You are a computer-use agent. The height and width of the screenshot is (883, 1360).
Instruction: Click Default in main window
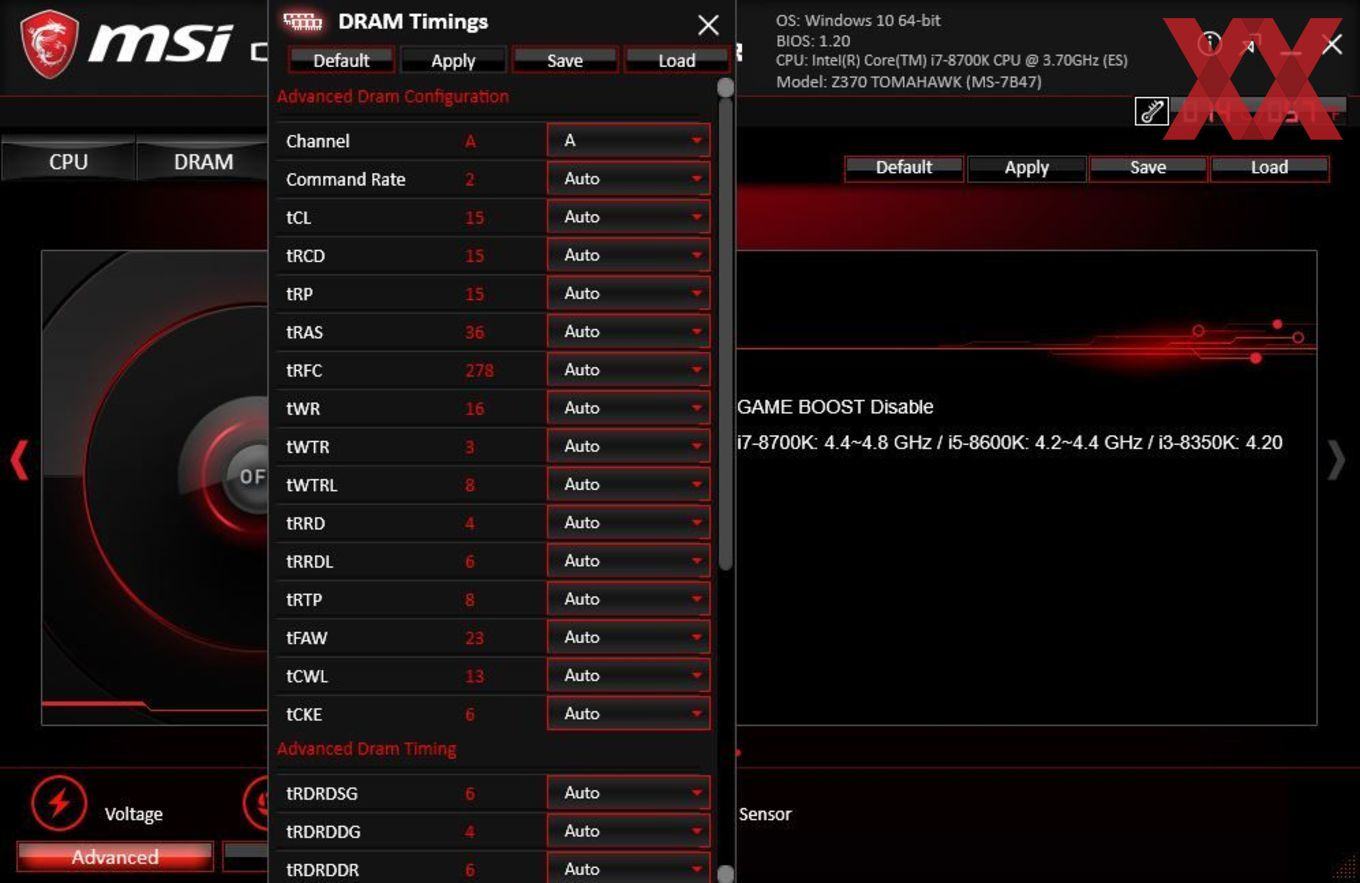click(x=904, y=167)
